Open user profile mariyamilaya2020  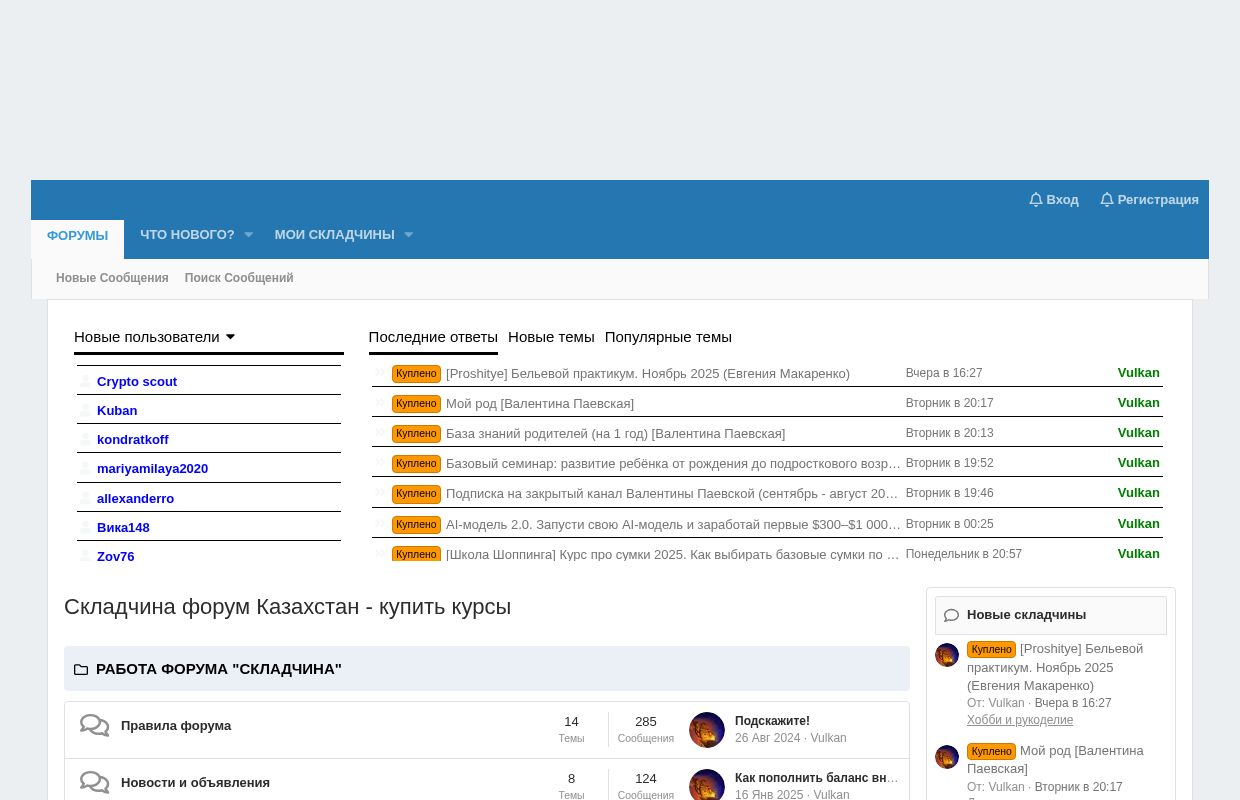pos(152,469)
